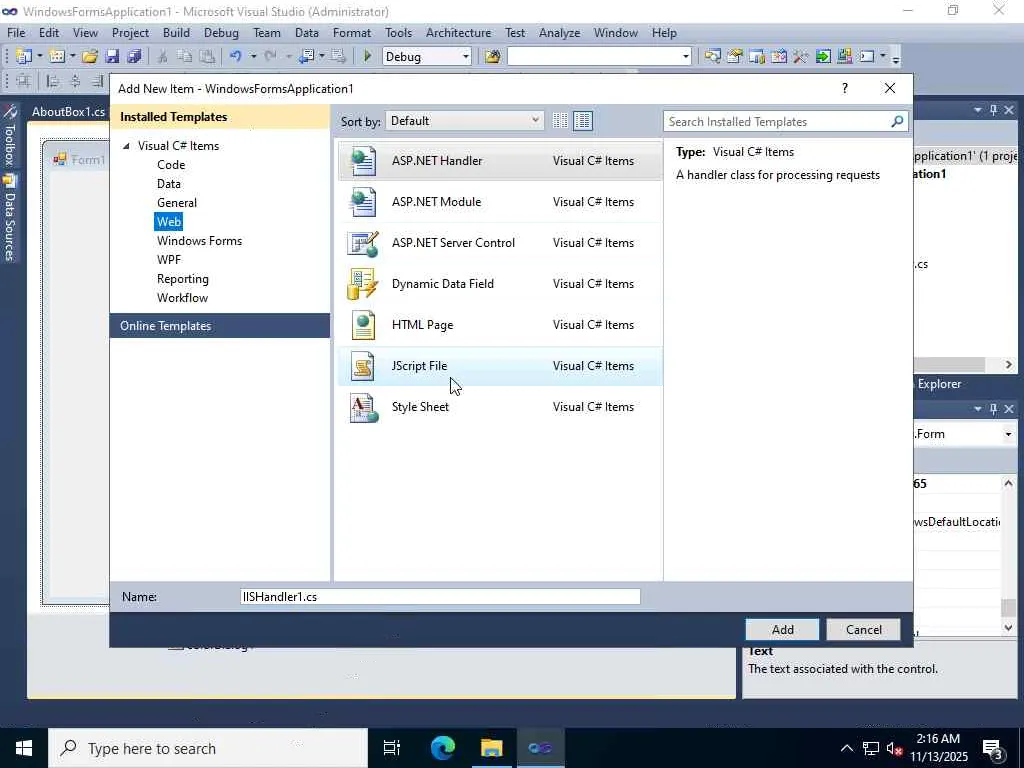The height and width of the screenshot is (768, 1024).
Task: Select the Workflow template category
Action: (x=182, y=297)
